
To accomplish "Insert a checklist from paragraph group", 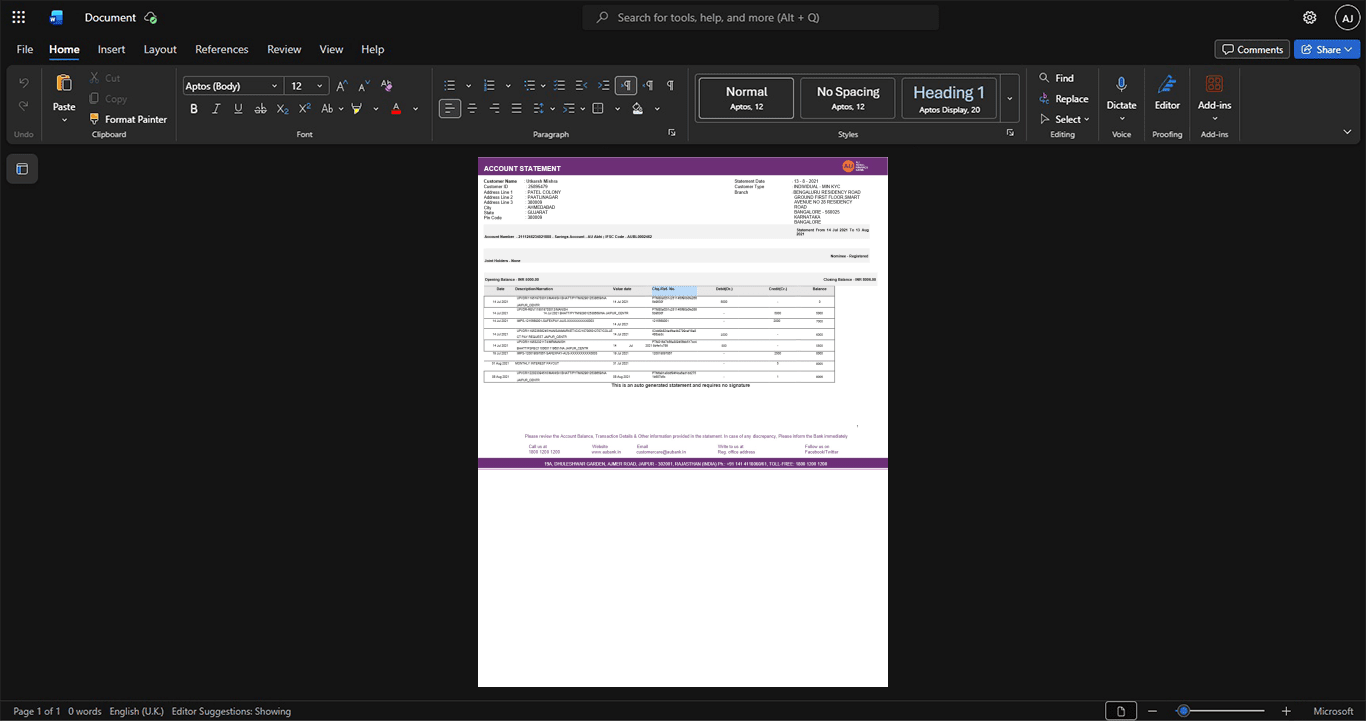I will [560, 85].
